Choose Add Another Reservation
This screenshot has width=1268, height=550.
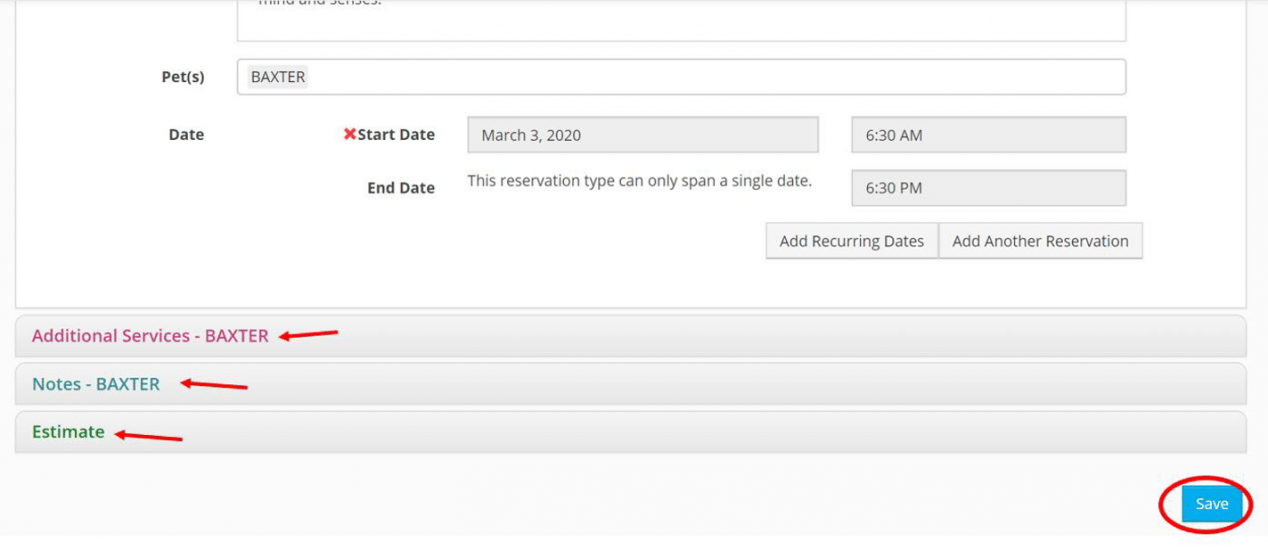[x=1040, y=241]
